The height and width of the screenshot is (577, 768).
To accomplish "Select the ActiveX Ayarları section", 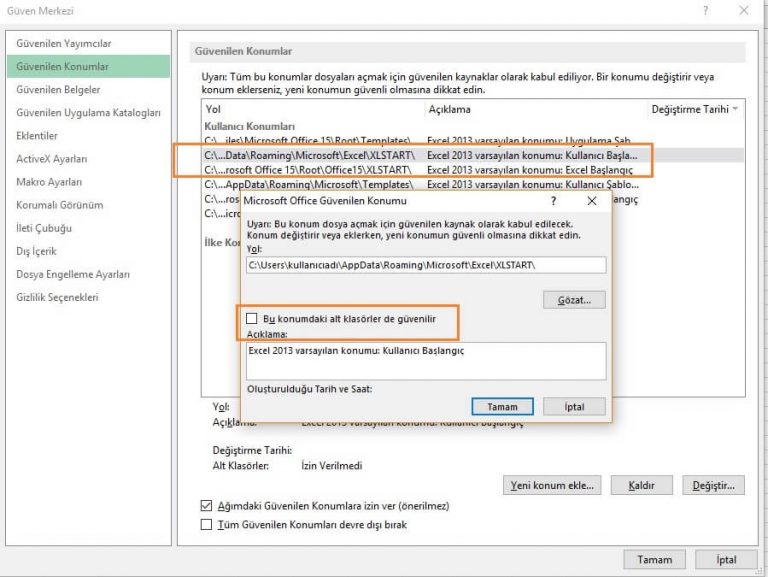I will pyautogui.click(x=51, y=159).
